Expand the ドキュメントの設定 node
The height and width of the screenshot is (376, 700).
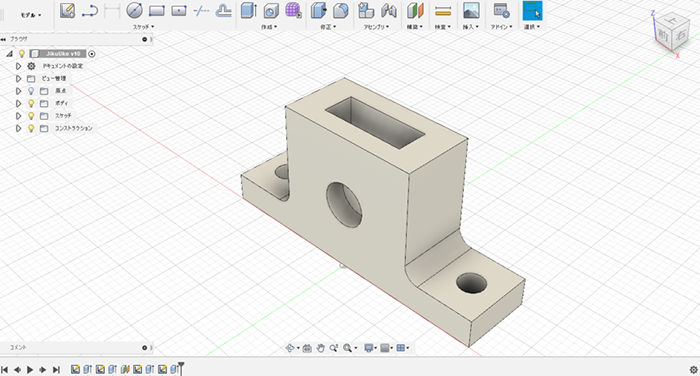point(18,66)
